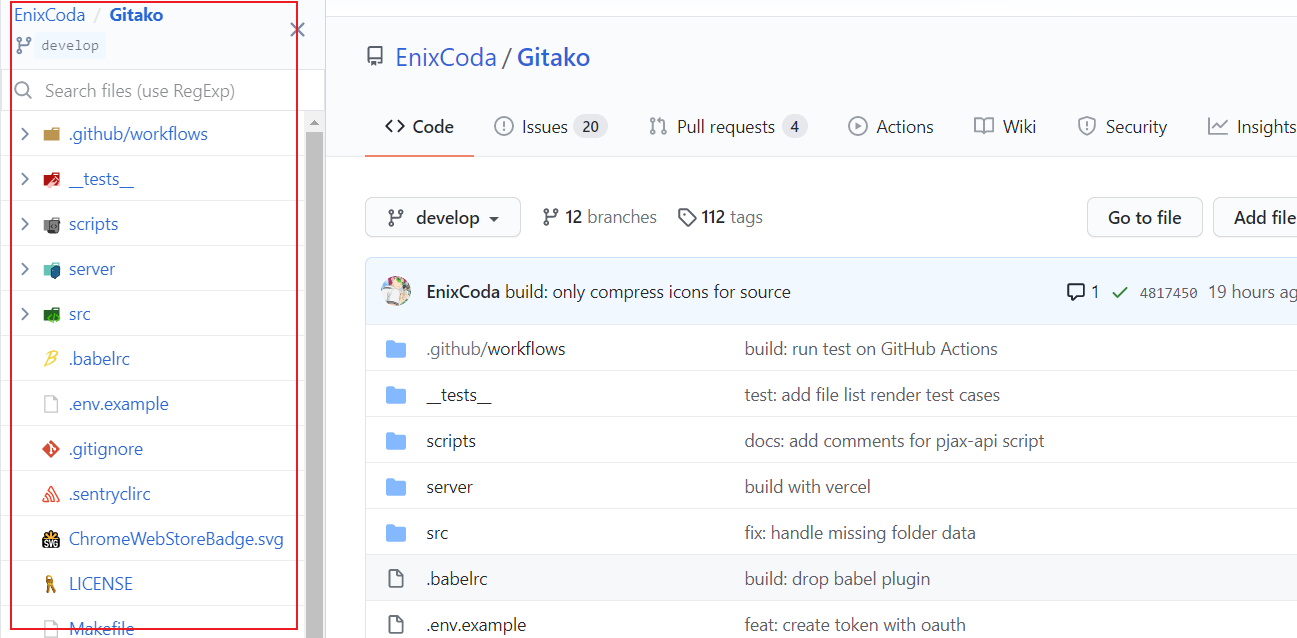Open Gitako repo link in main heading
Image resolution: width=1297 pixels, height=638 pixels.
click(553, 57)
